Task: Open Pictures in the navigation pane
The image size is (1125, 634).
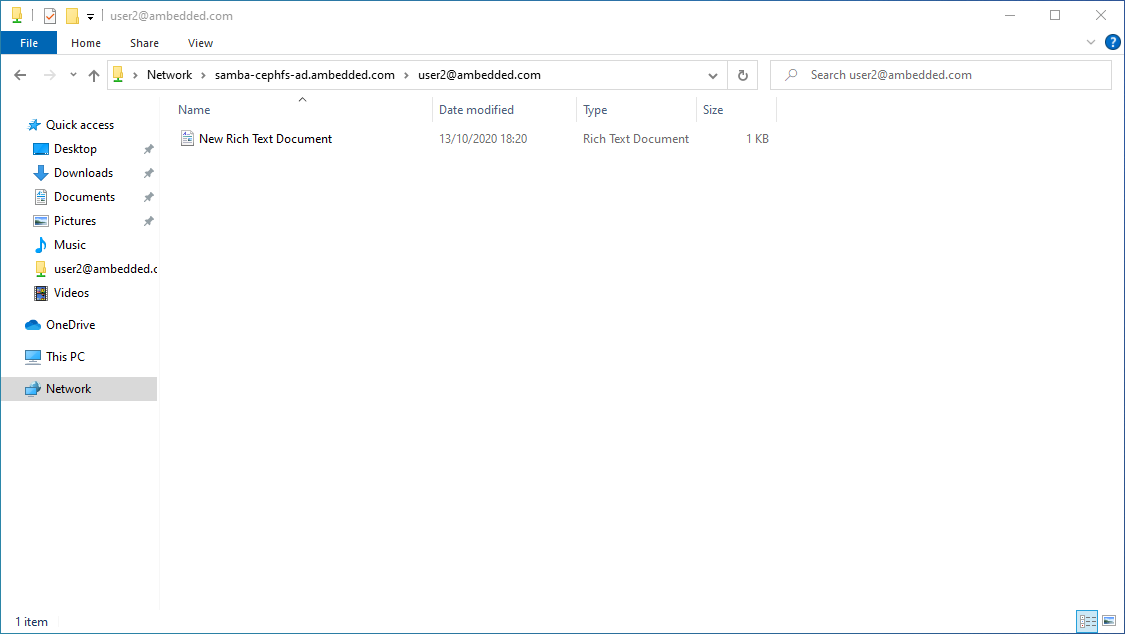Action: (75, 221)
